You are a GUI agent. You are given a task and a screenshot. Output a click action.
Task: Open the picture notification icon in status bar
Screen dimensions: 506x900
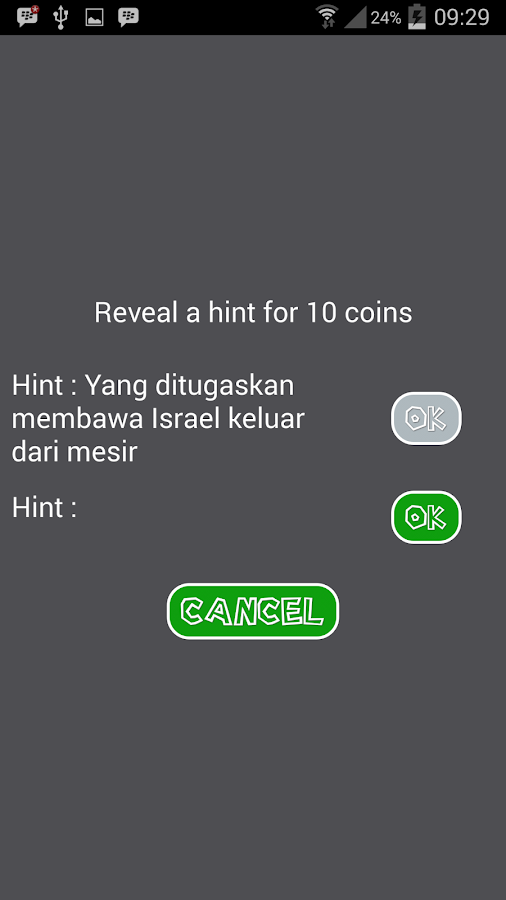(94, 17)
